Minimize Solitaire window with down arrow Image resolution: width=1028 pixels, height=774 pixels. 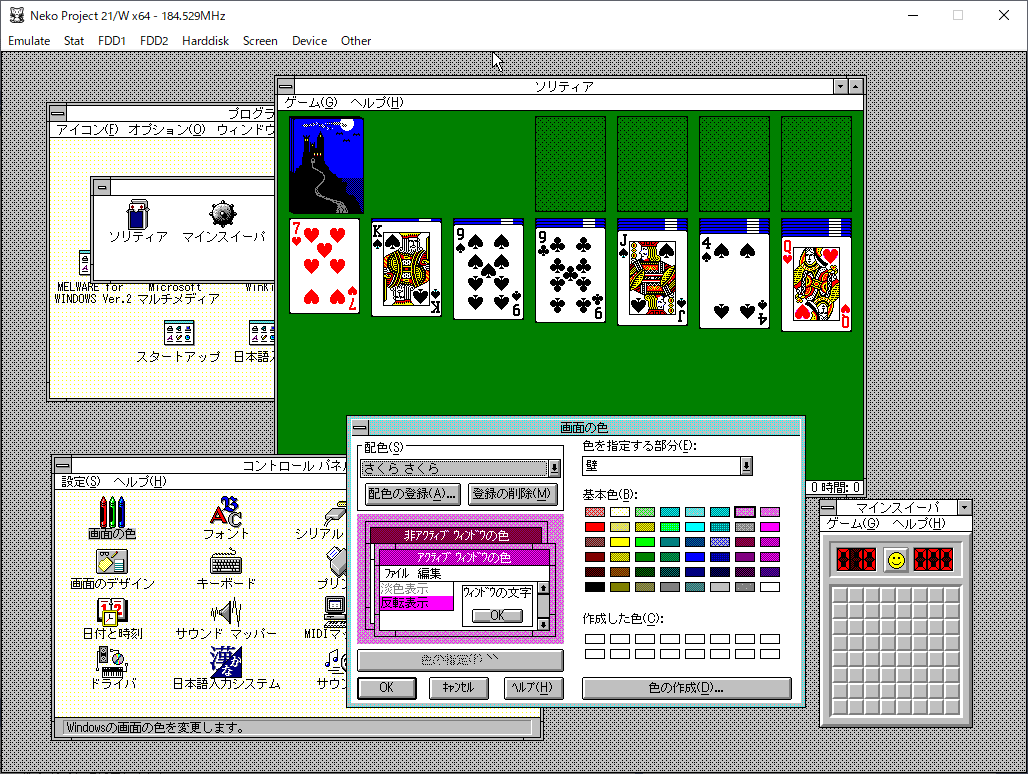click(840, 87)
